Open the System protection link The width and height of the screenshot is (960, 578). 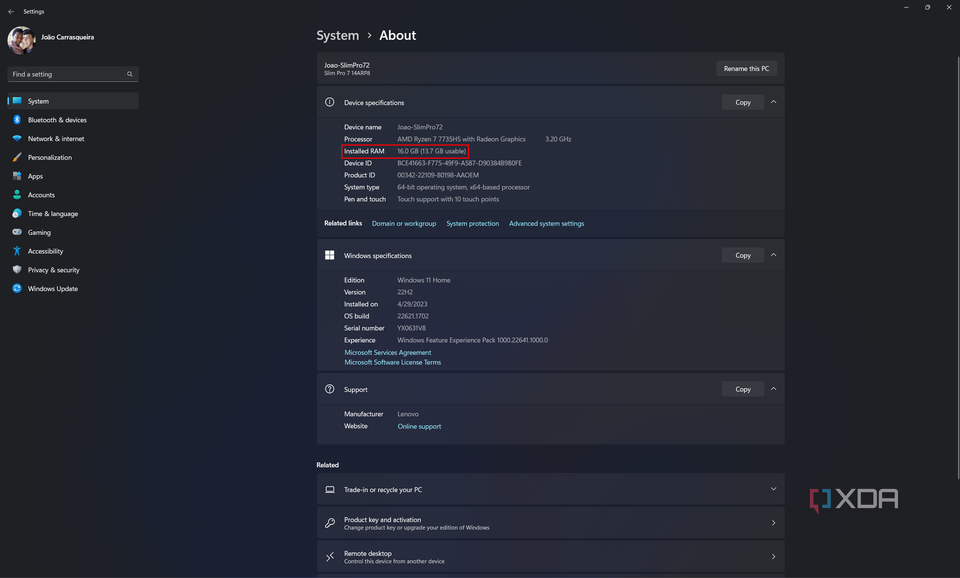point(473,223)
